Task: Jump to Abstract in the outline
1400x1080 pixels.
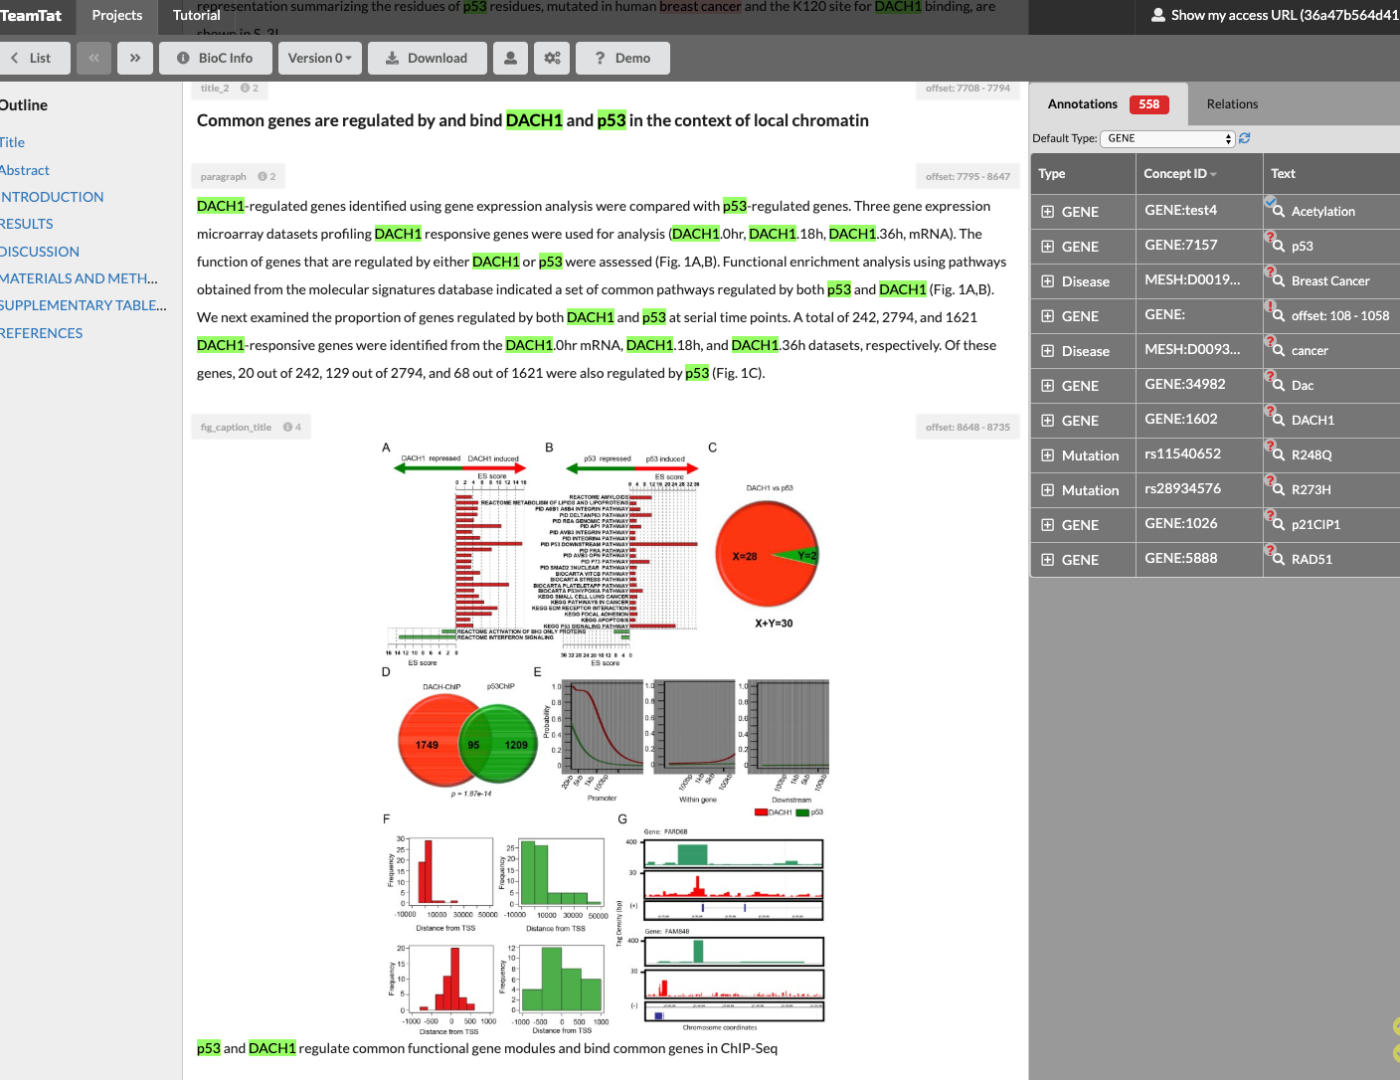Action: coord(25,170)
